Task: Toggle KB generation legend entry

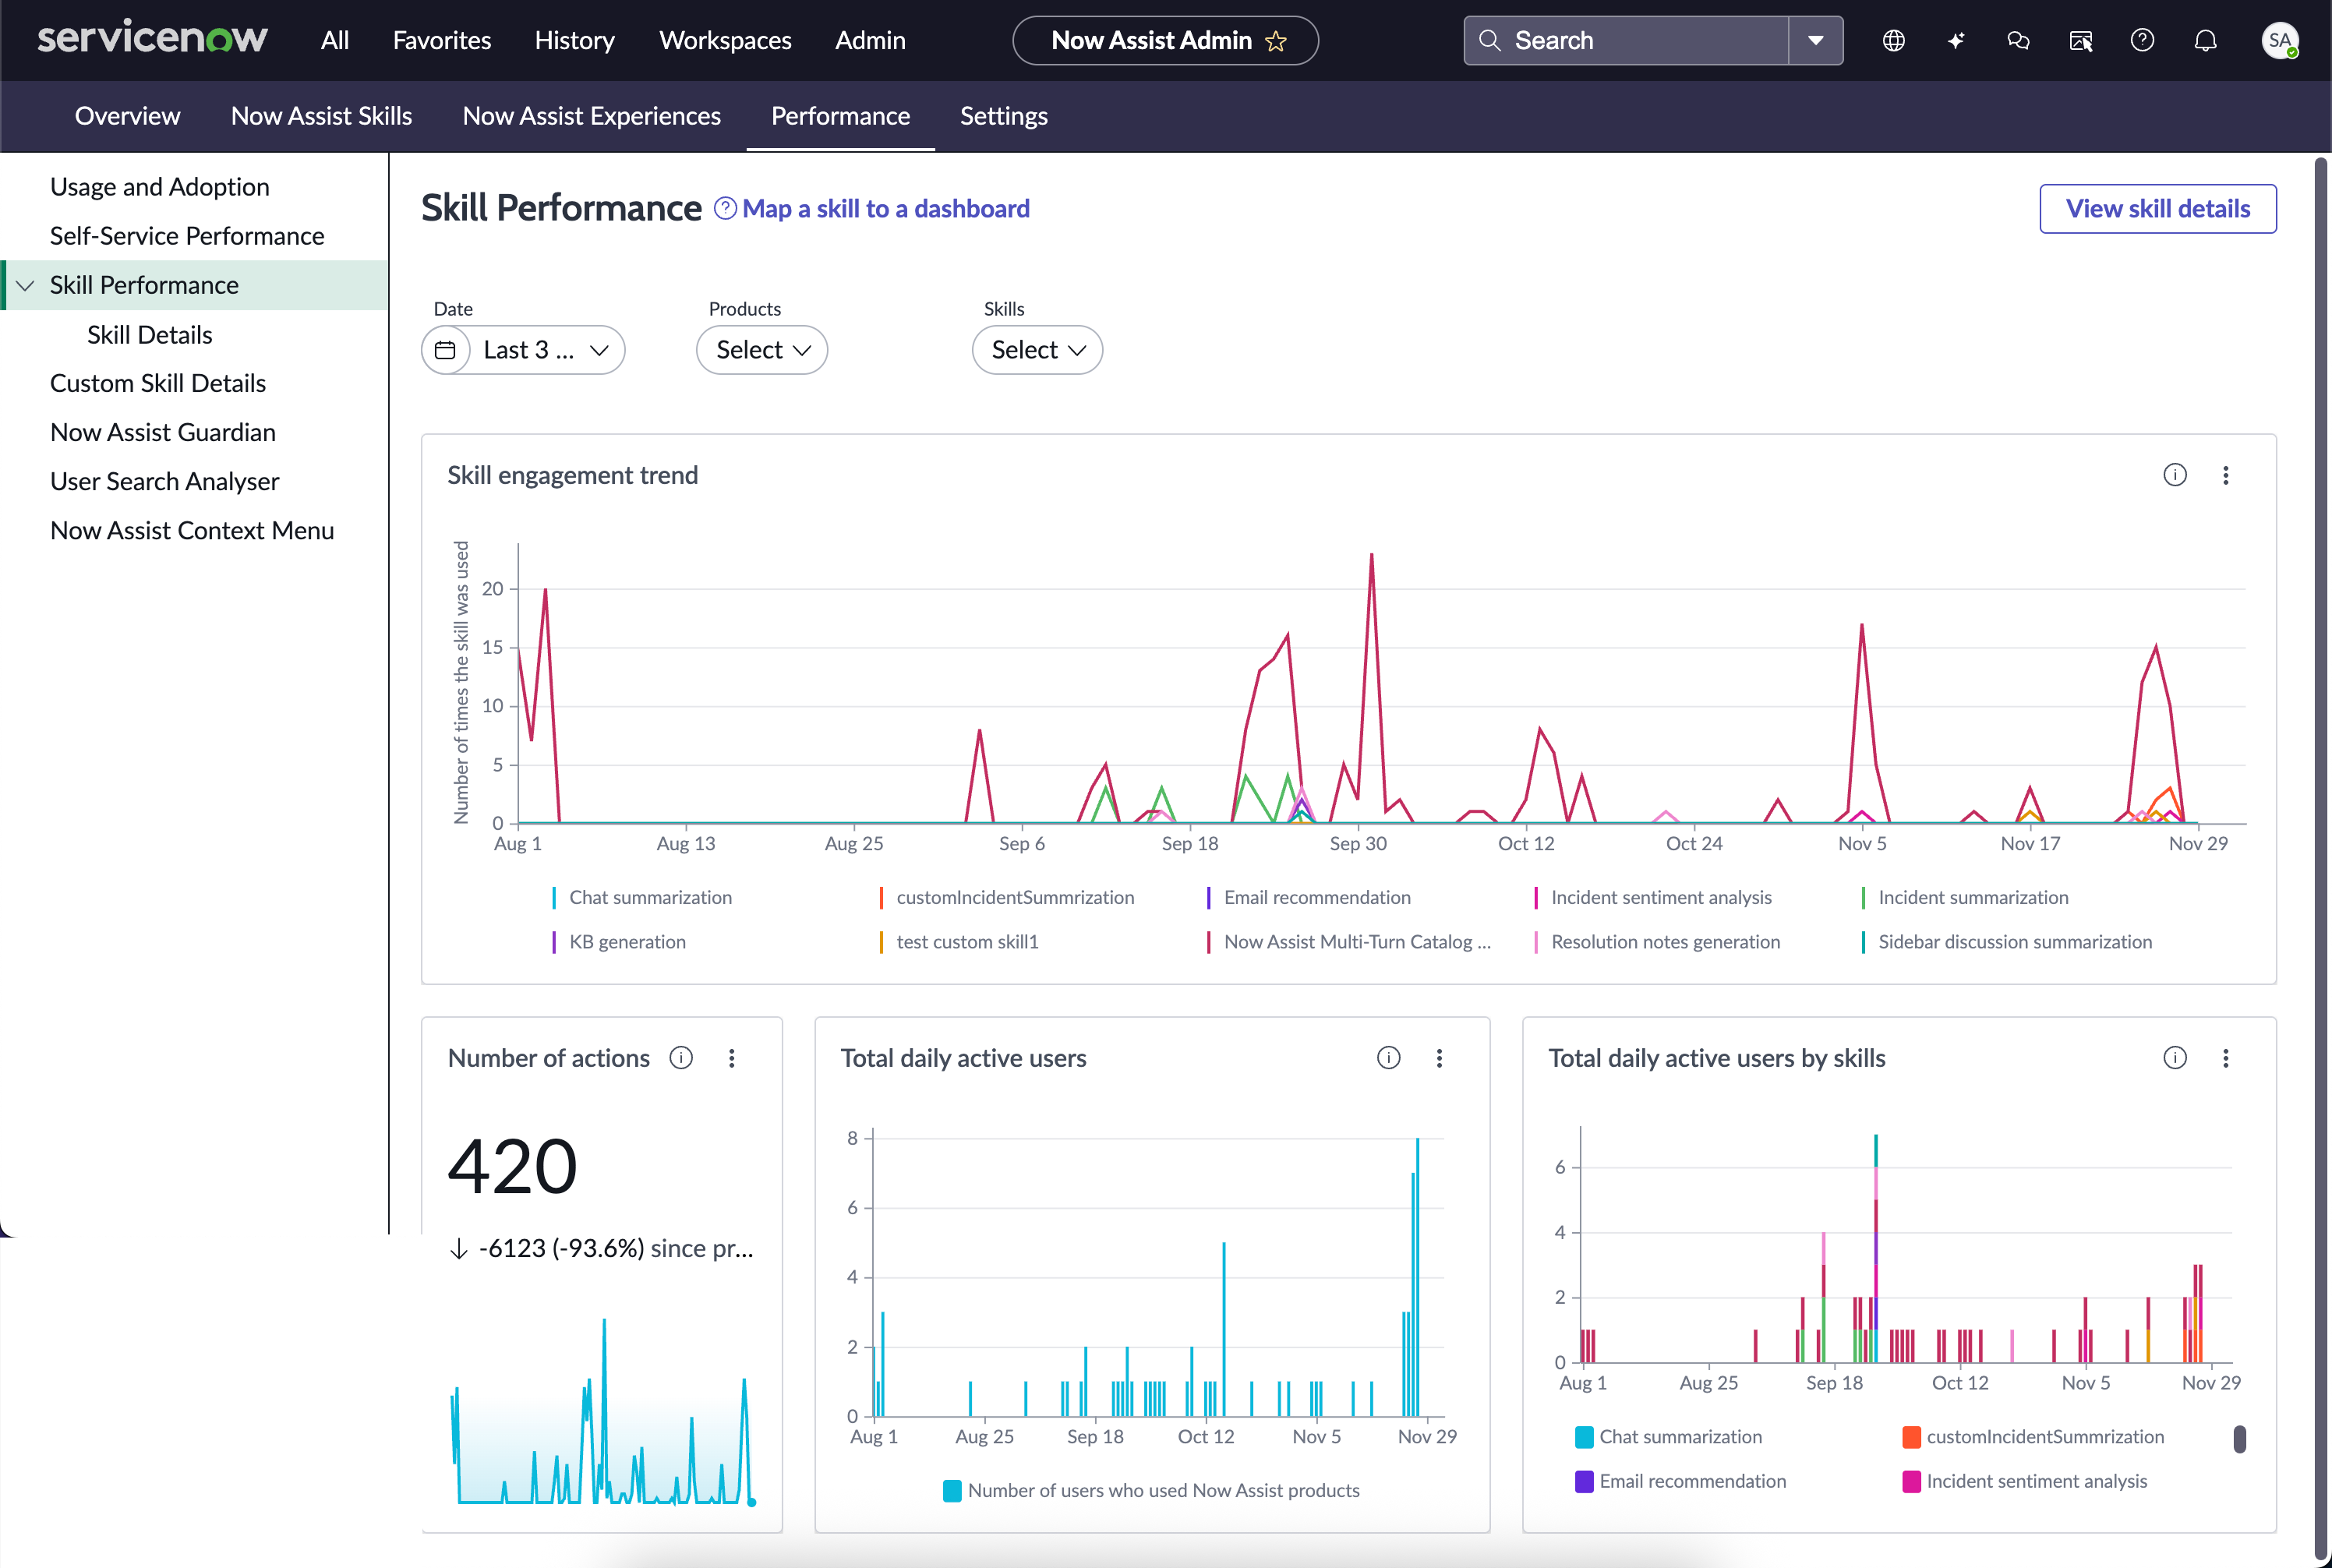Action: click(619, 941)
